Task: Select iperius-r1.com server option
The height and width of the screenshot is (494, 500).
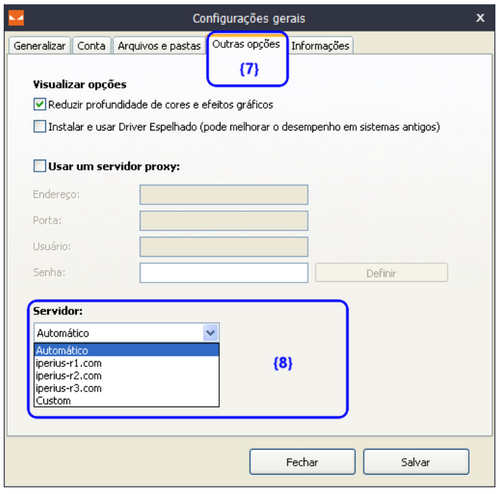Action: (x=127, y=363)
